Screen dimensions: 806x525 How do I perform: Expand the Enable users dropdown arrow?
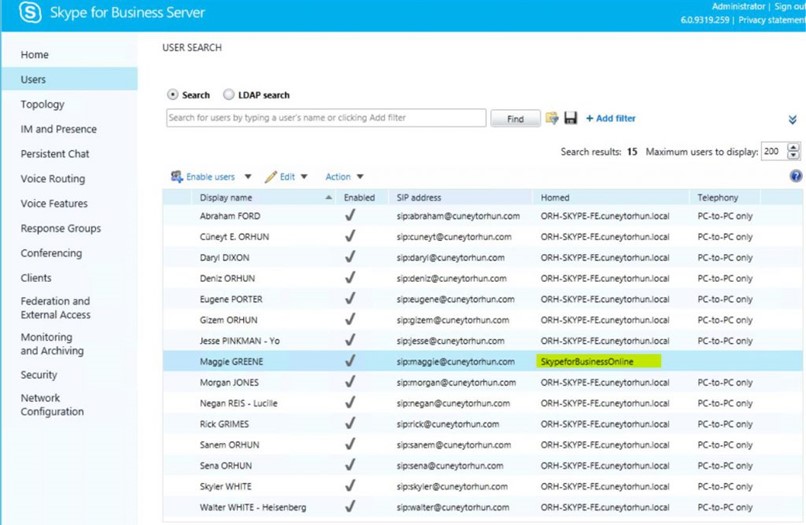(248, 177)
